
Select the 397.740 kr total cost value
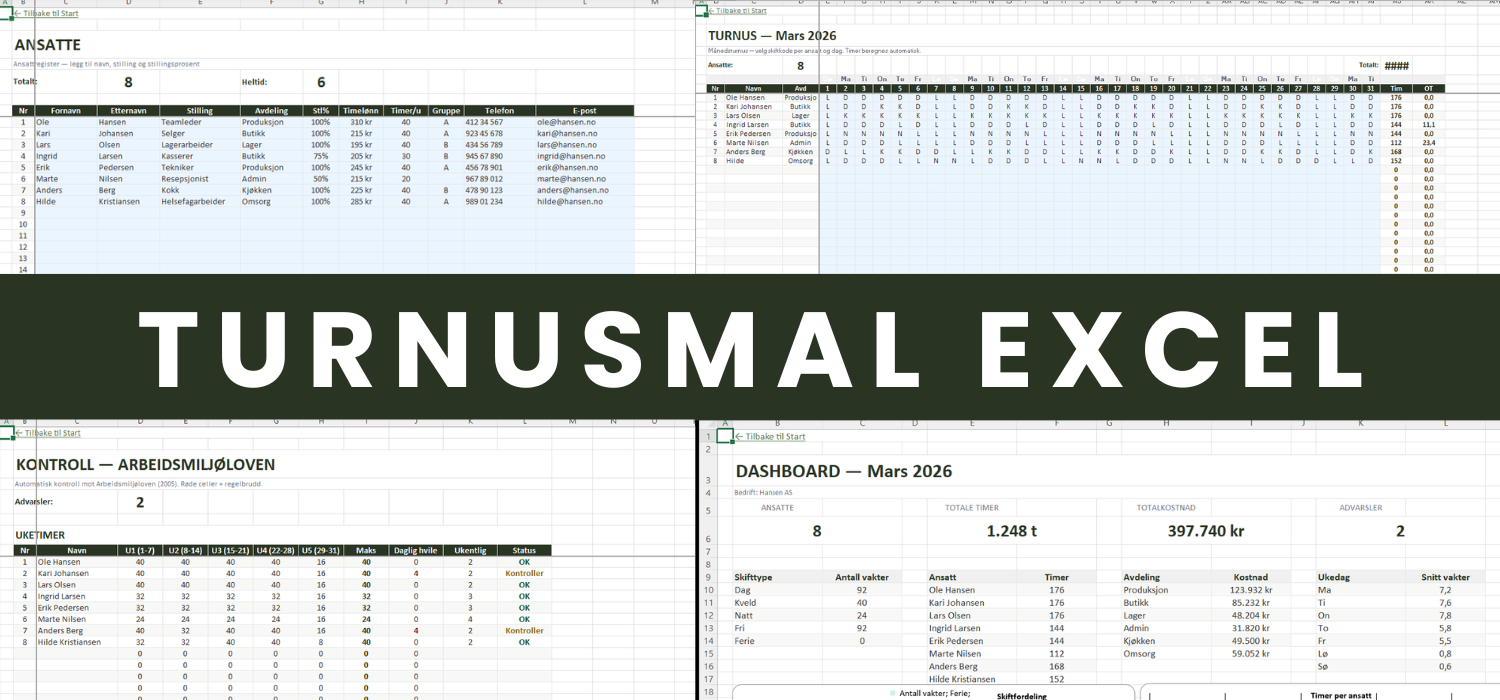(x=1205, y=531)
